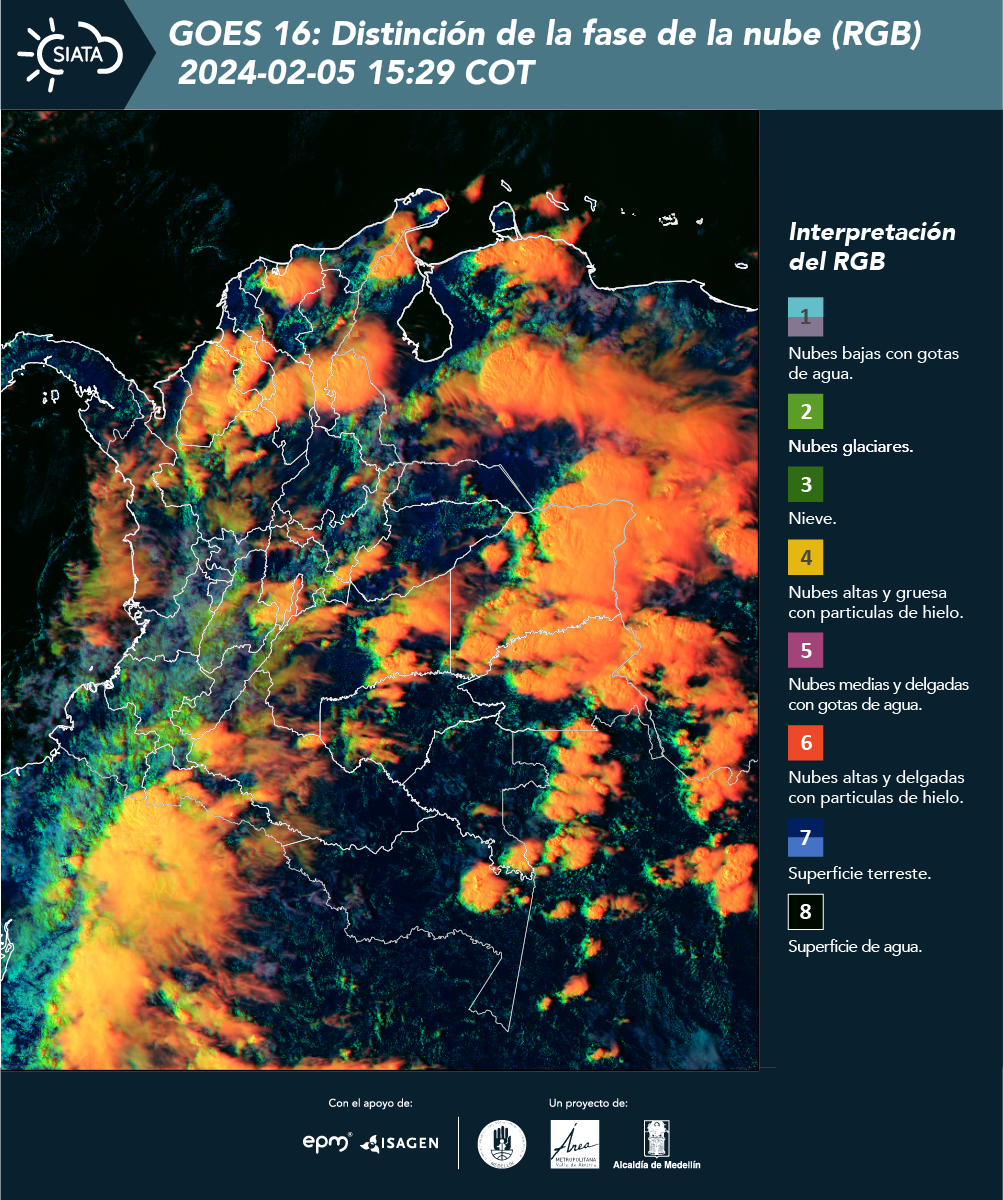Click the 'Nieve.' legend label

tap(812, 519)
